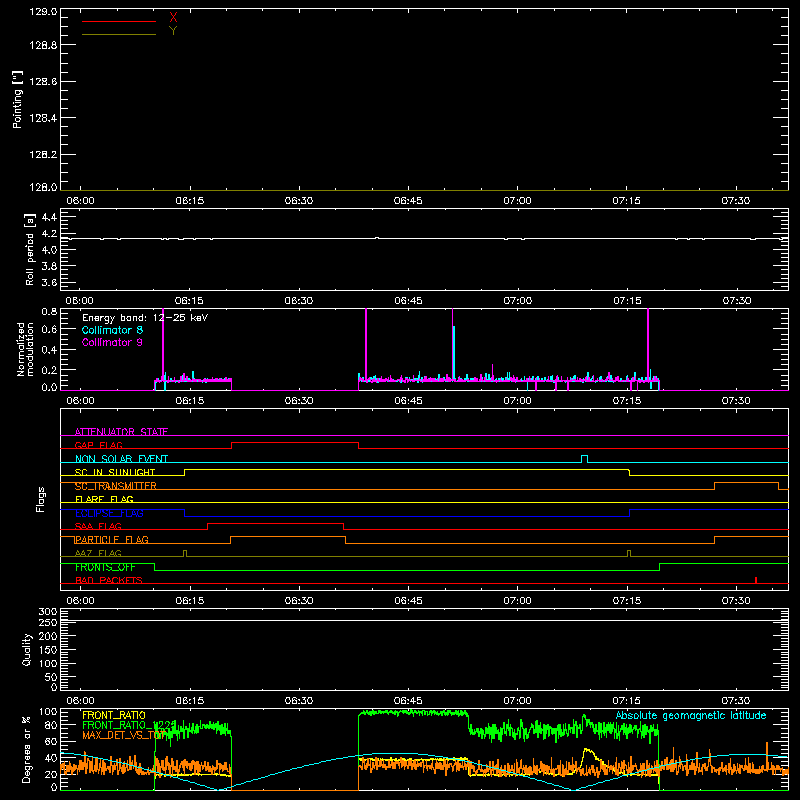
Task: Click the Normalized modulation axis title
Action: click(25, 349)
